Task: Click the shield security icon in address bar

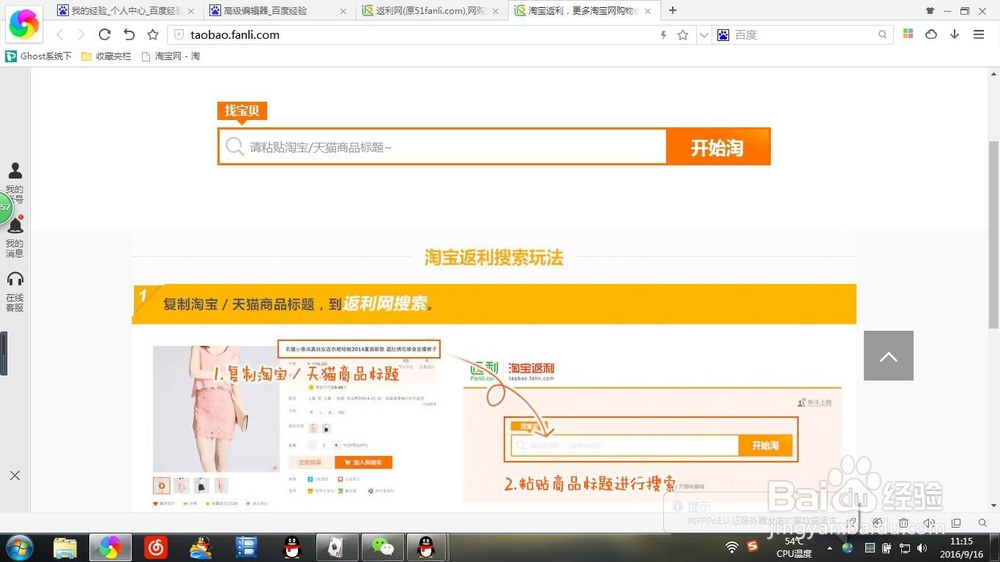Action: [x=179, y=34]
